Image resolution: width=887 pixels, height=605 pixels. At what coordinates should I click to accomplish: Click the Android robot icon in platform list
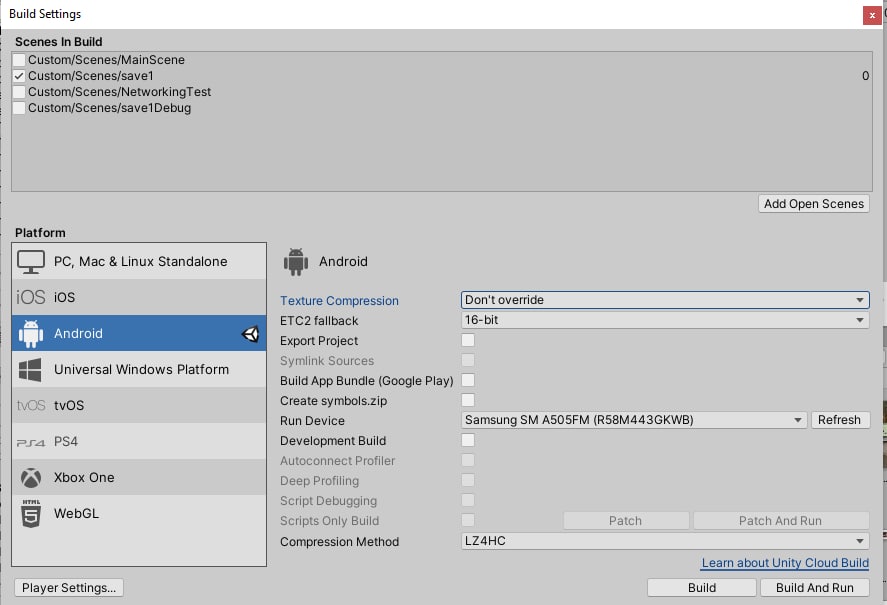tap(31, 333)
